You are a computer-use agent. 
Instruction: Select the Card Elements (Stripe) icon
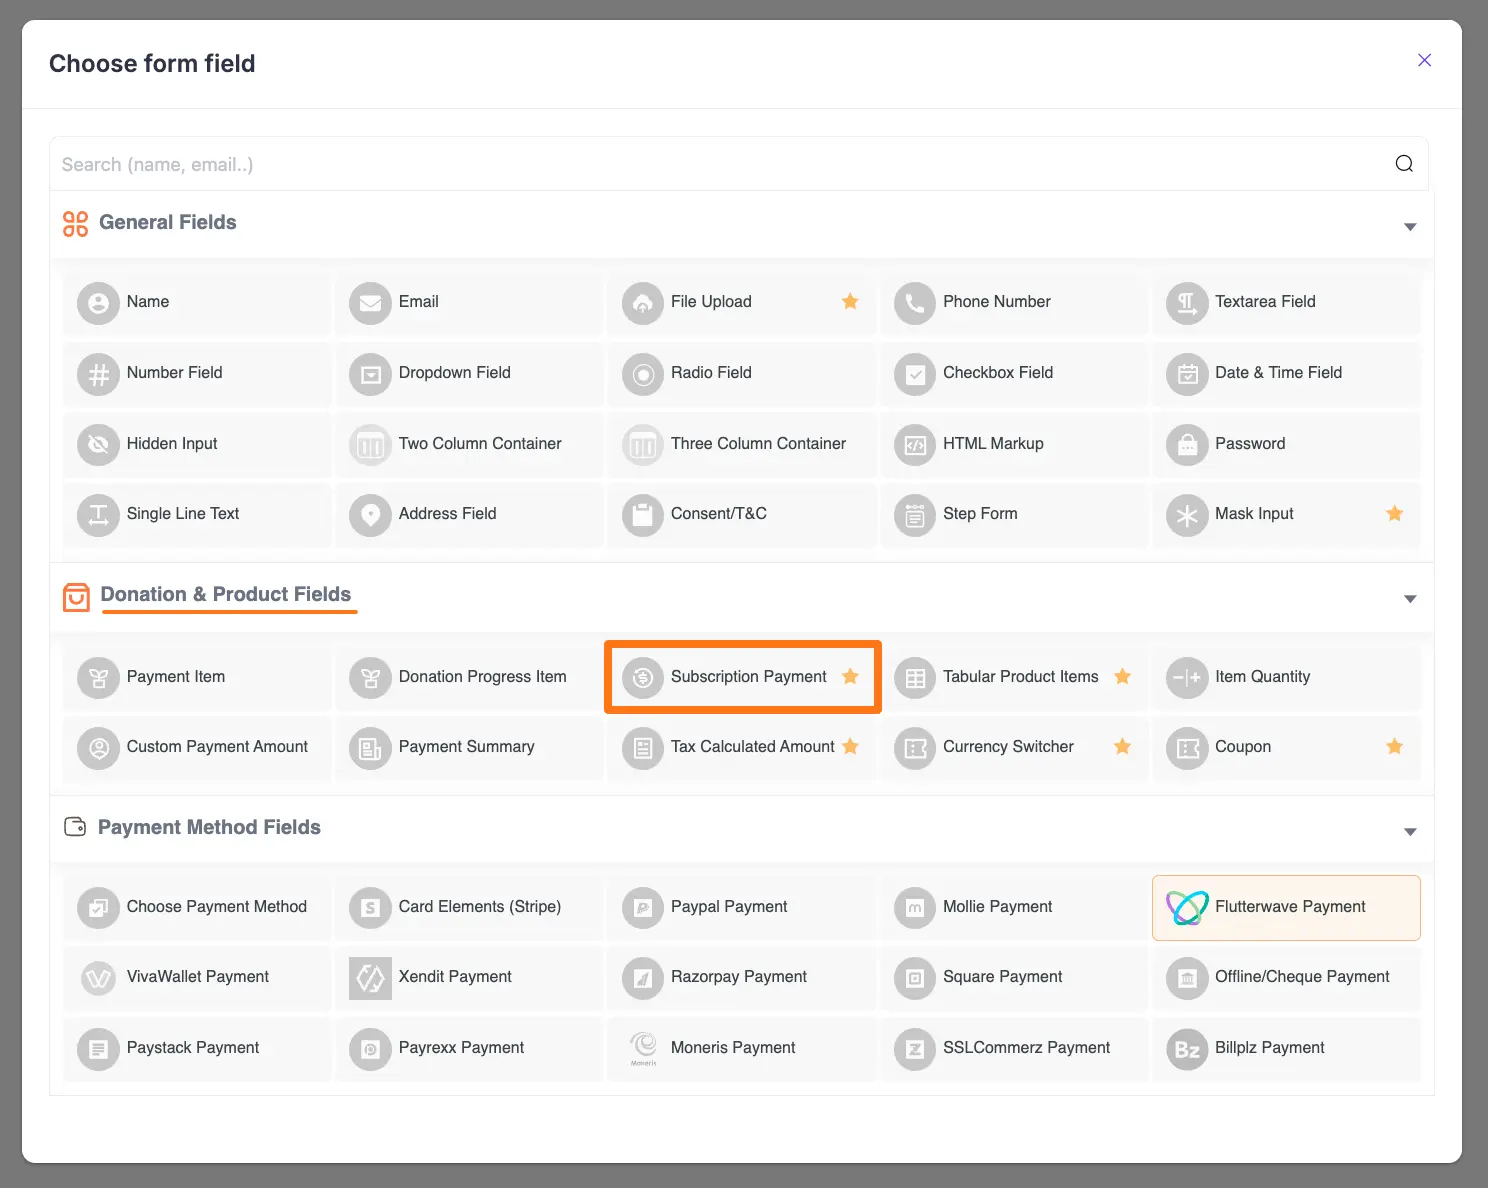pyautogui.click(x=370, y=907)
